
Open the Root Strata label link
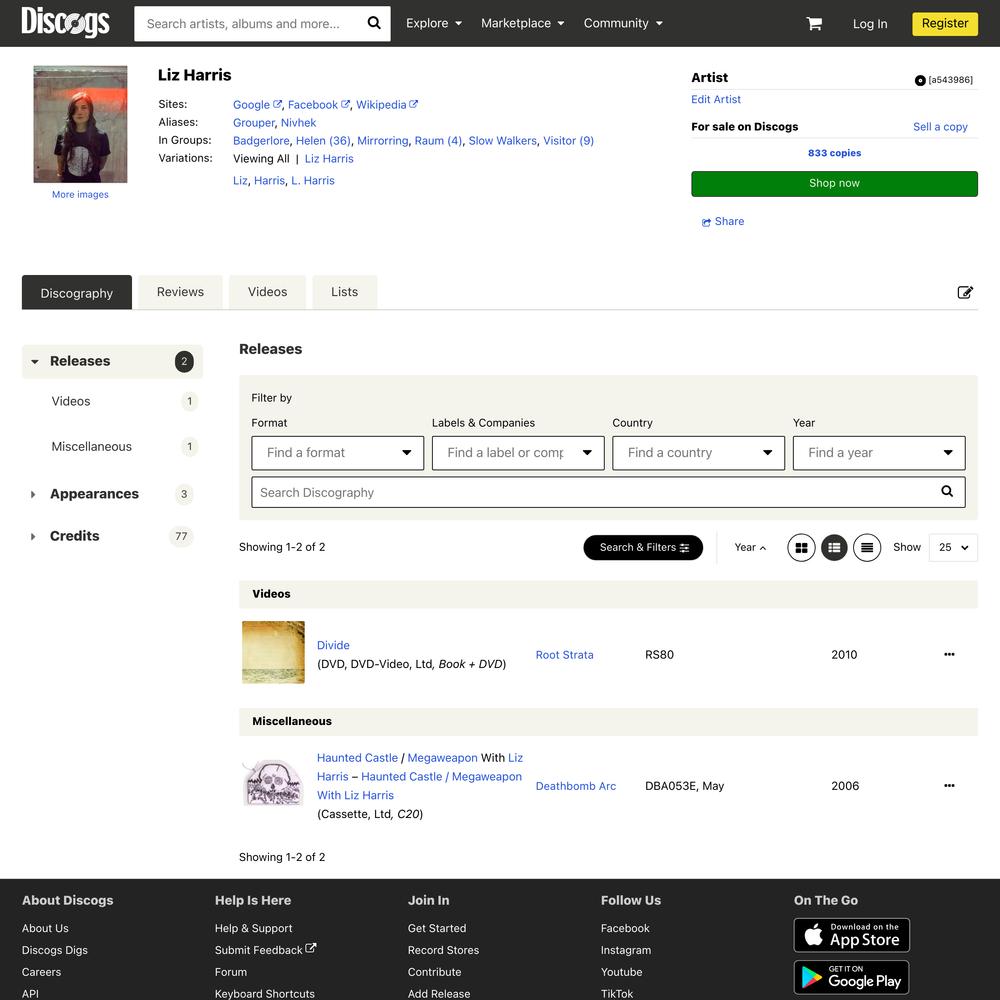pos(564,654)
